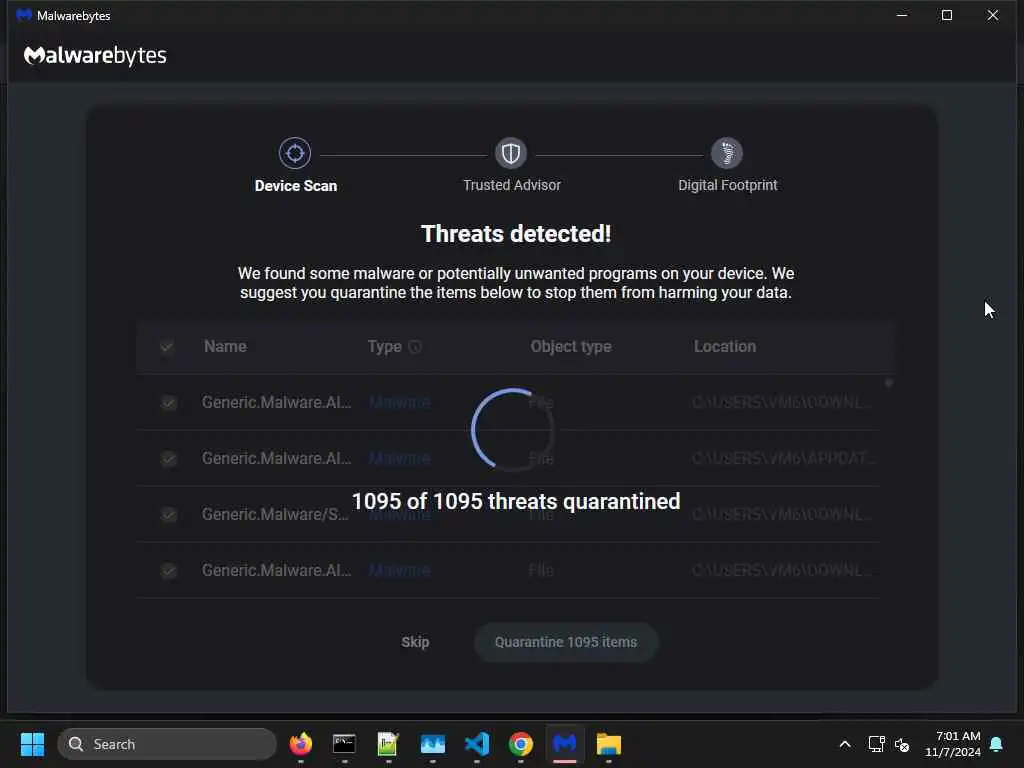Select the Trusted Advisor shield icon
The image size is (1024, 768).
pos(511,153)
